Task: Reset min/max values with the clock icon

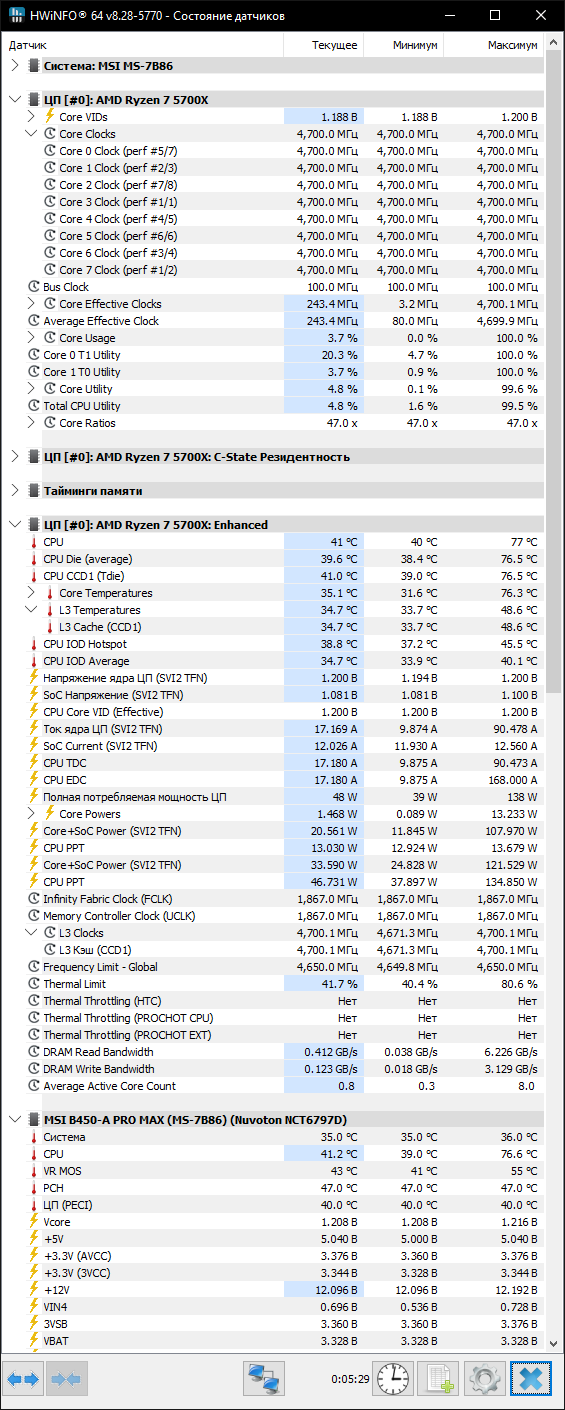Action: pyautogui.click(x=393, y=1379)
